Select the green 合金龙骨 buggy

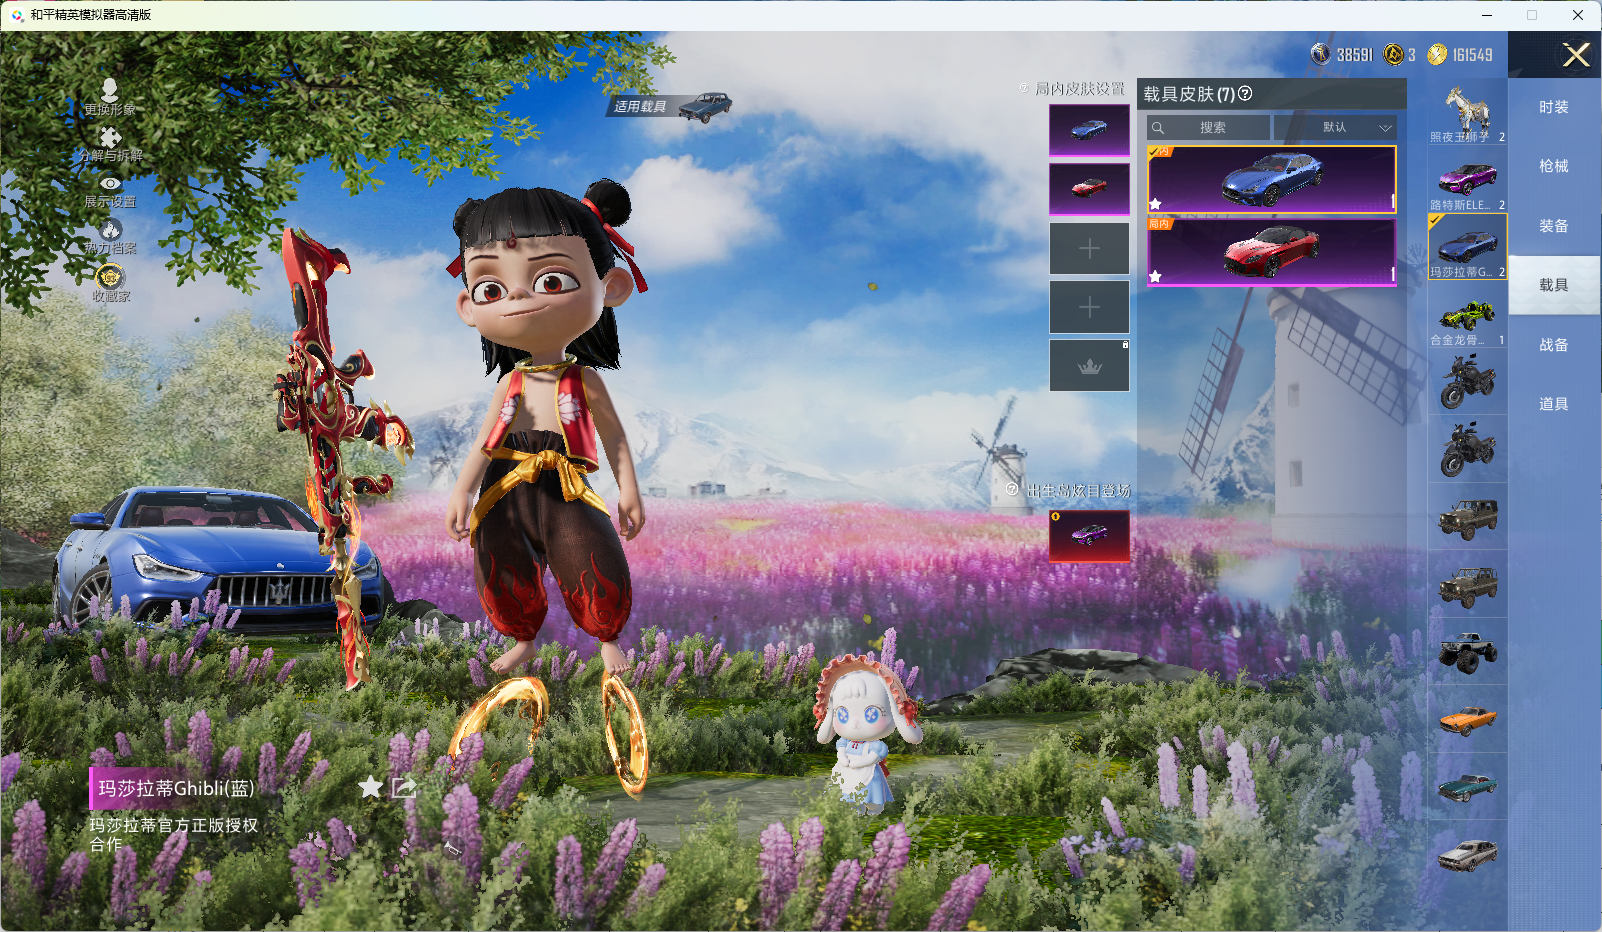coord(1467,316)
